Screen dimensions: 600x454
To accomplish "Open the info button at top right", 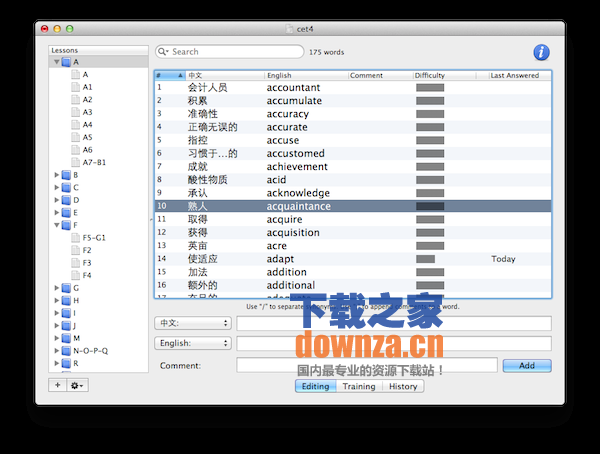I will click(541, 52).
